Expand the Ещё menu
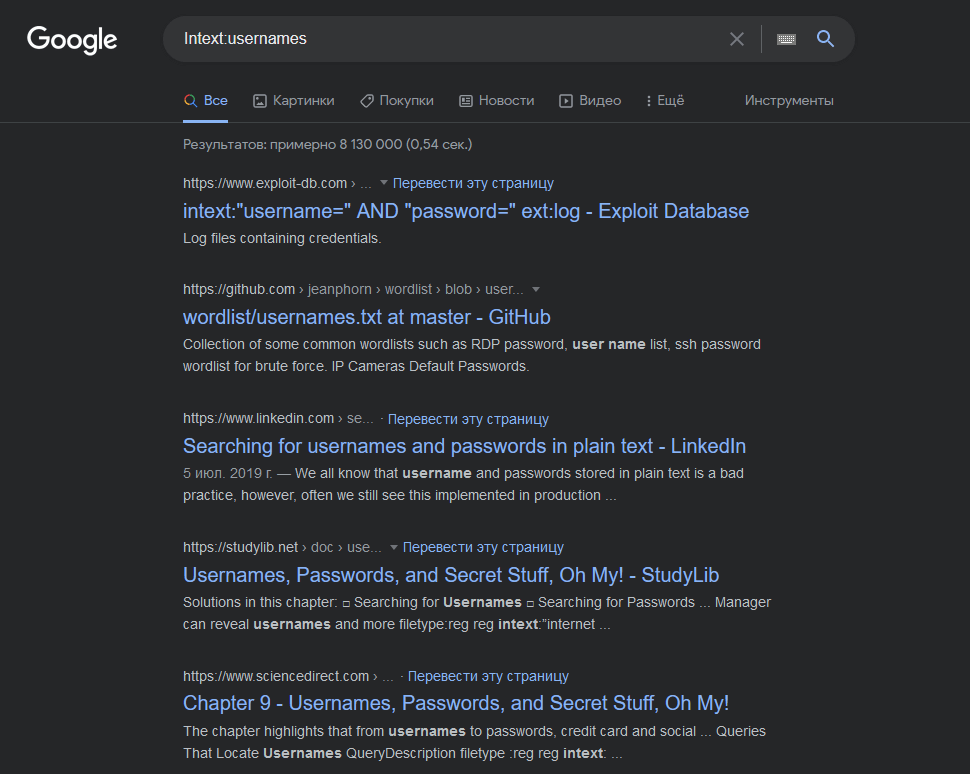 click(665, 101)
